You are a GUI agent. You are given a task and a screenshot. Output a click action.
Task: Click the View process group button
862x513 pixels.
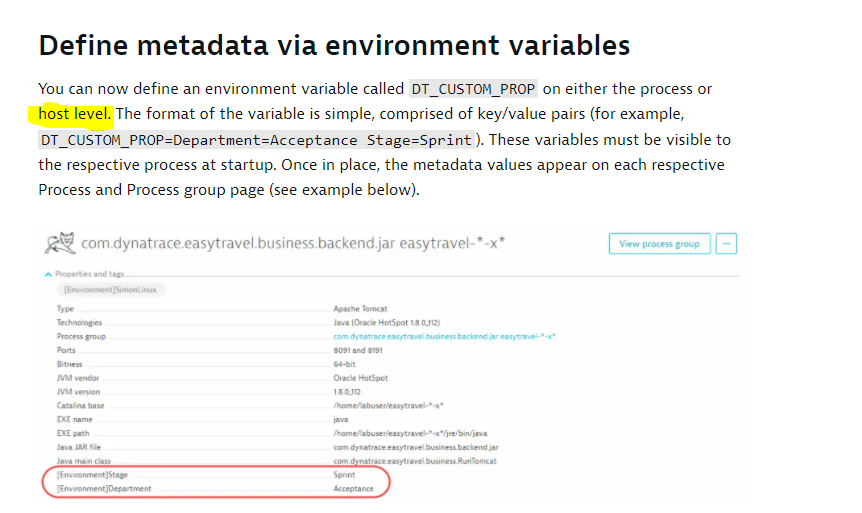(x=659, y=243)
